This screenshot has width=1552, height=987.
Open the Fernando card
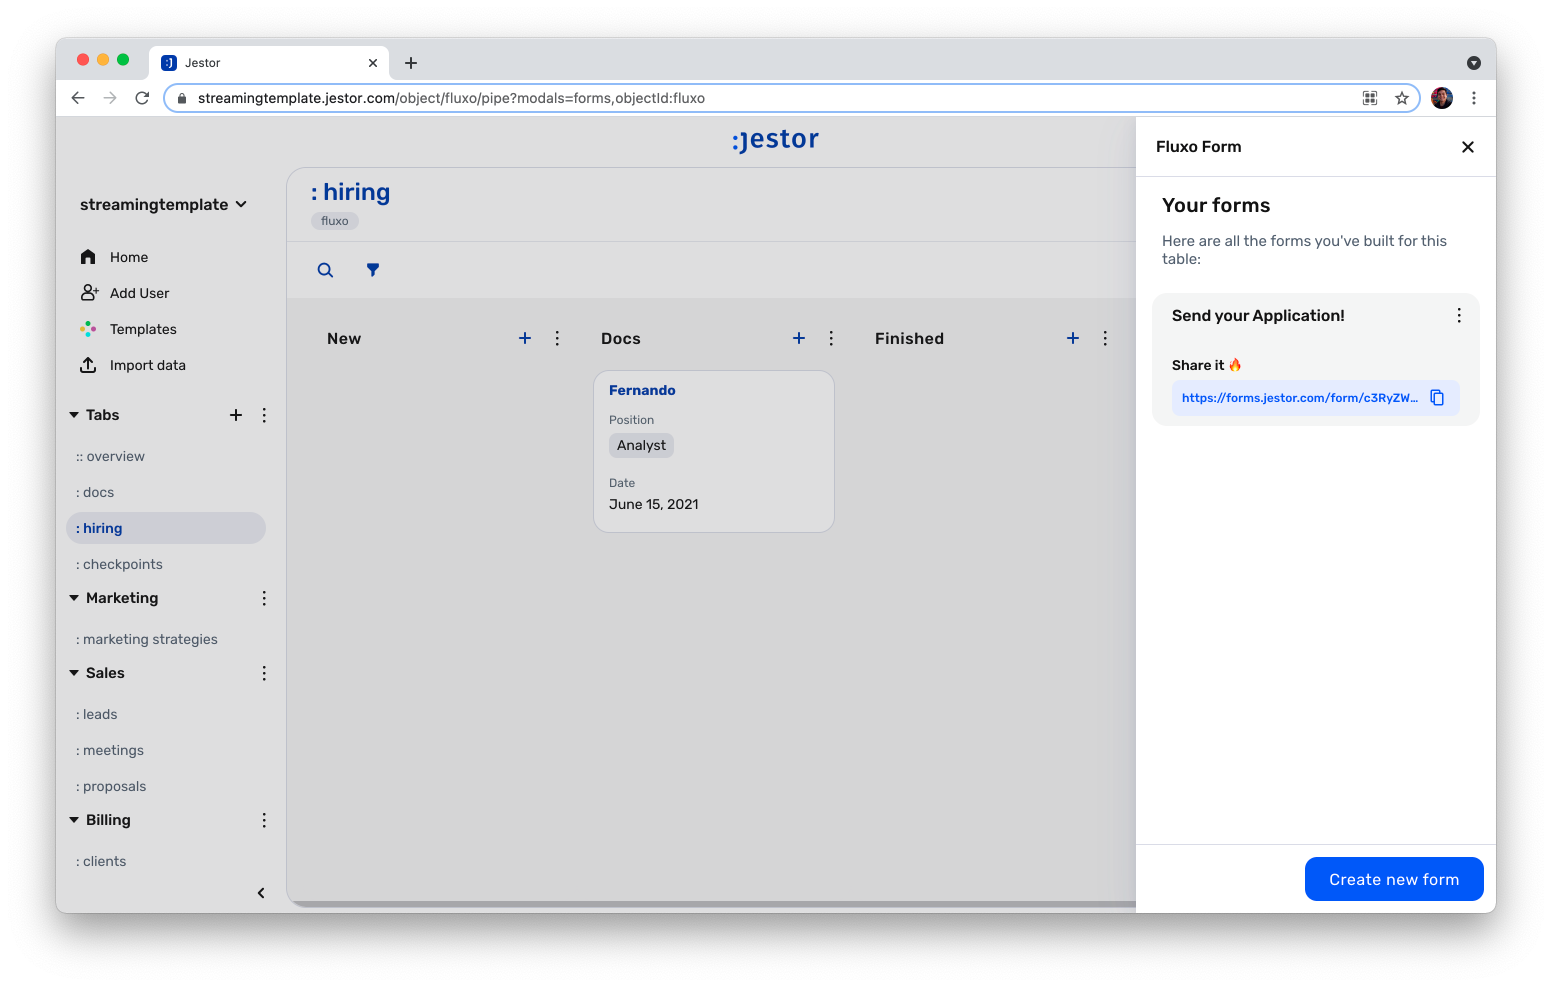coord(714,452)
